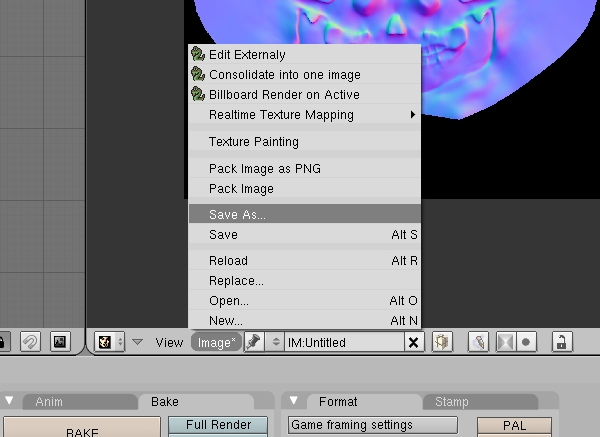Select the Pack Image entry
600x437 pixels.
[305, 188]
